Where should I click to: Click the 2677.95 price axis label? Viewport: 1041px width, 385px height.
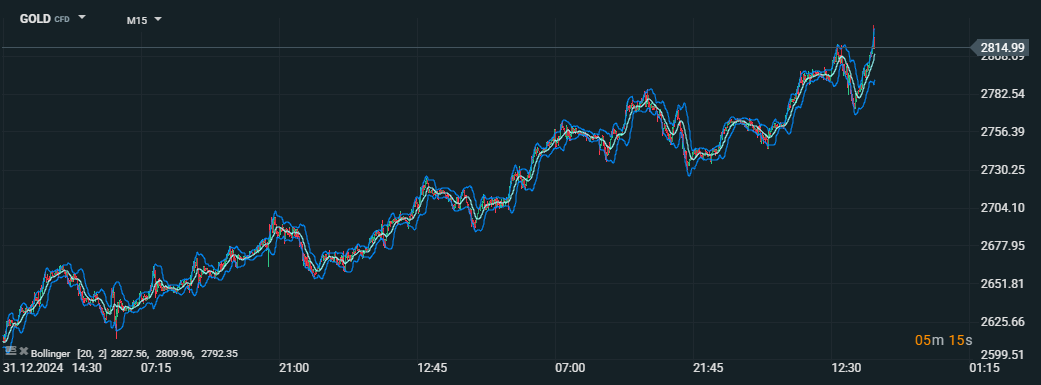click(x=1002, y=246)
